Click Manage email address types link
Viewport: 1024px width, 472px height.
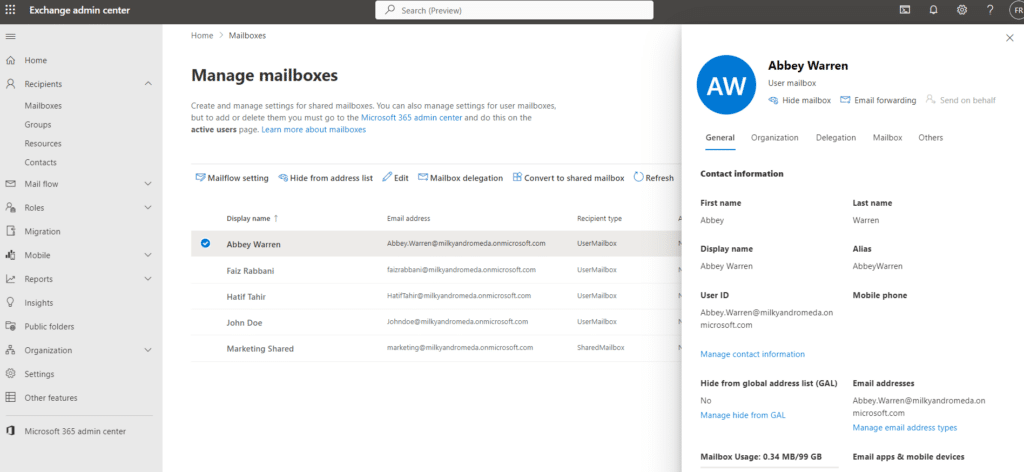904,428
